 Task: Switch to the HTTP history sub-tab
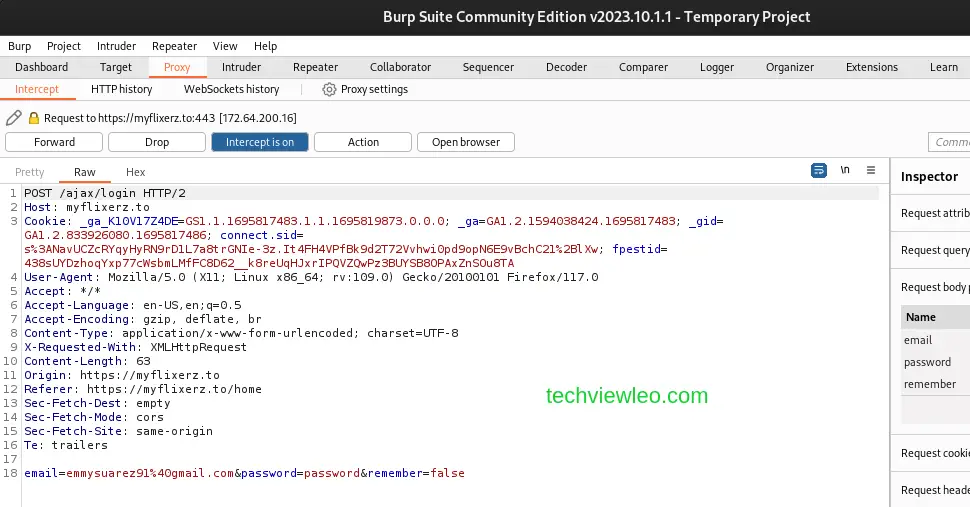[x=121, y=89]
